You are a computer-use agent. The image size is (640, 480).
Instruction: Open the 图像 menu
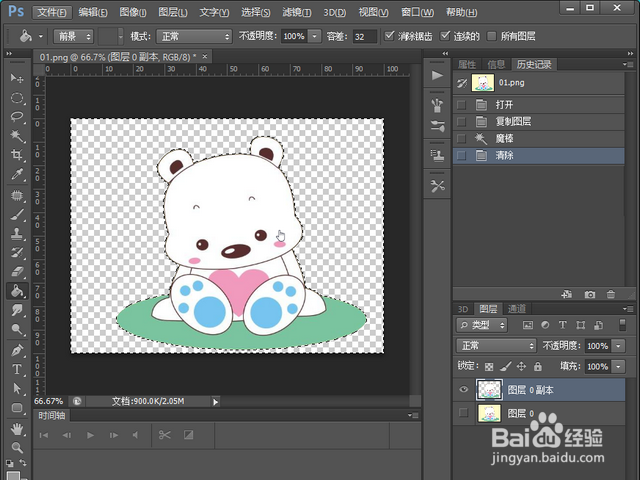[x=133, y=12]
